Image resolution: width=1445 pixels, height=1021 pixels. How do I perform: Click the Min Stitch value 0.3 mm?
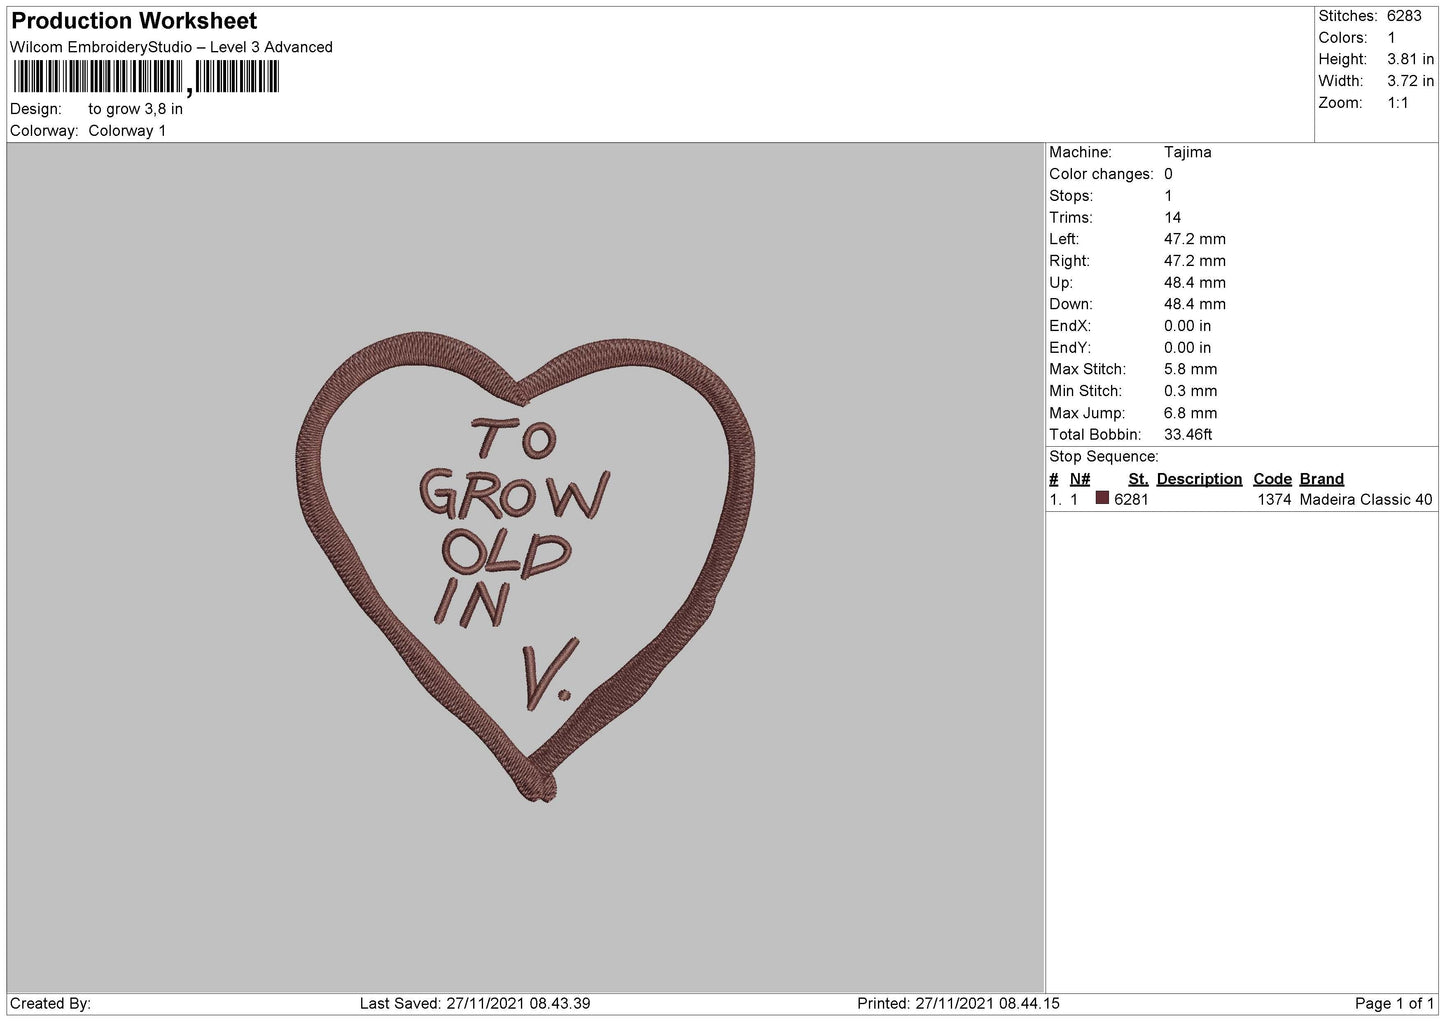(1191, 391)
